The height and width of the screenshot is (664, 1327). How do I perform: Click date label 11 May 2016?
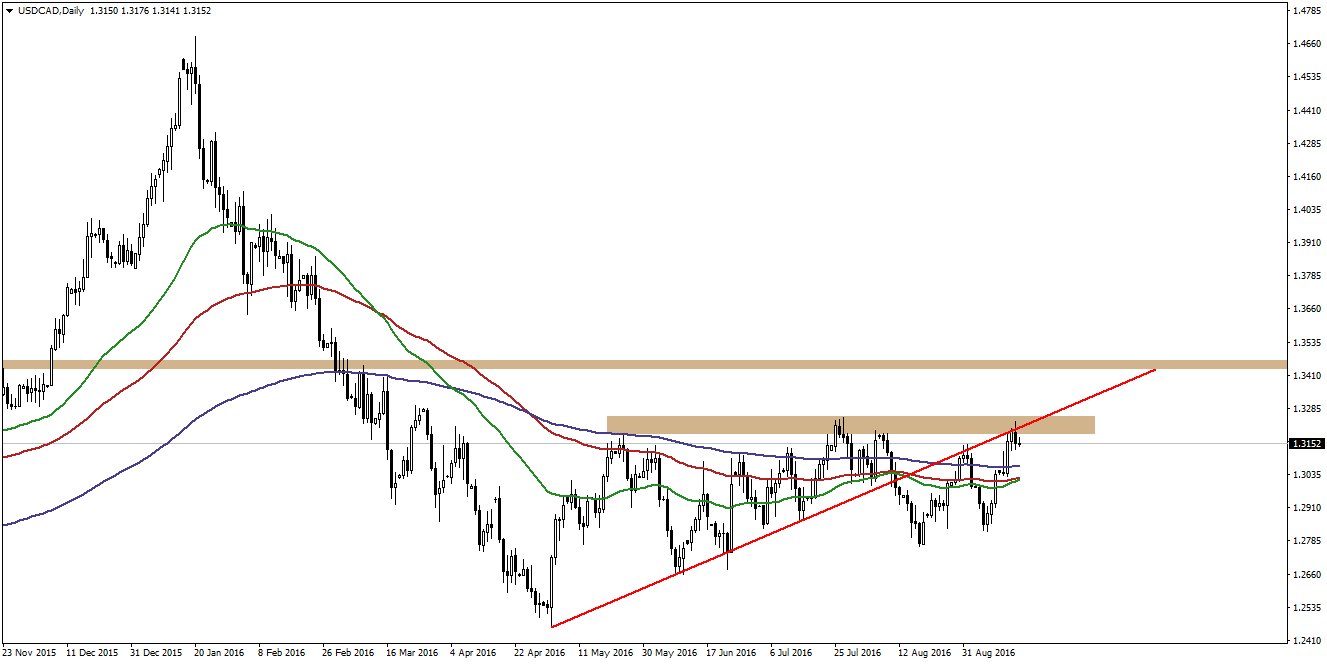click(x=605, y=653)
